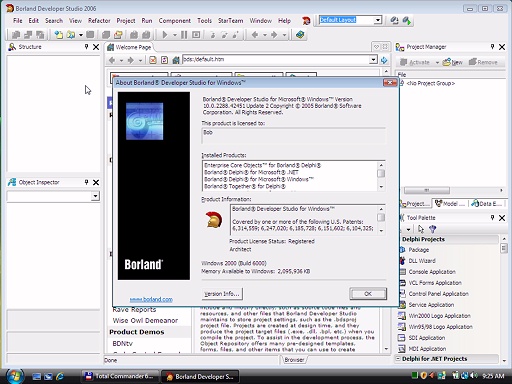Screen dimensions: 512x384
Task: Open the Tools menu
Action: 204,21
